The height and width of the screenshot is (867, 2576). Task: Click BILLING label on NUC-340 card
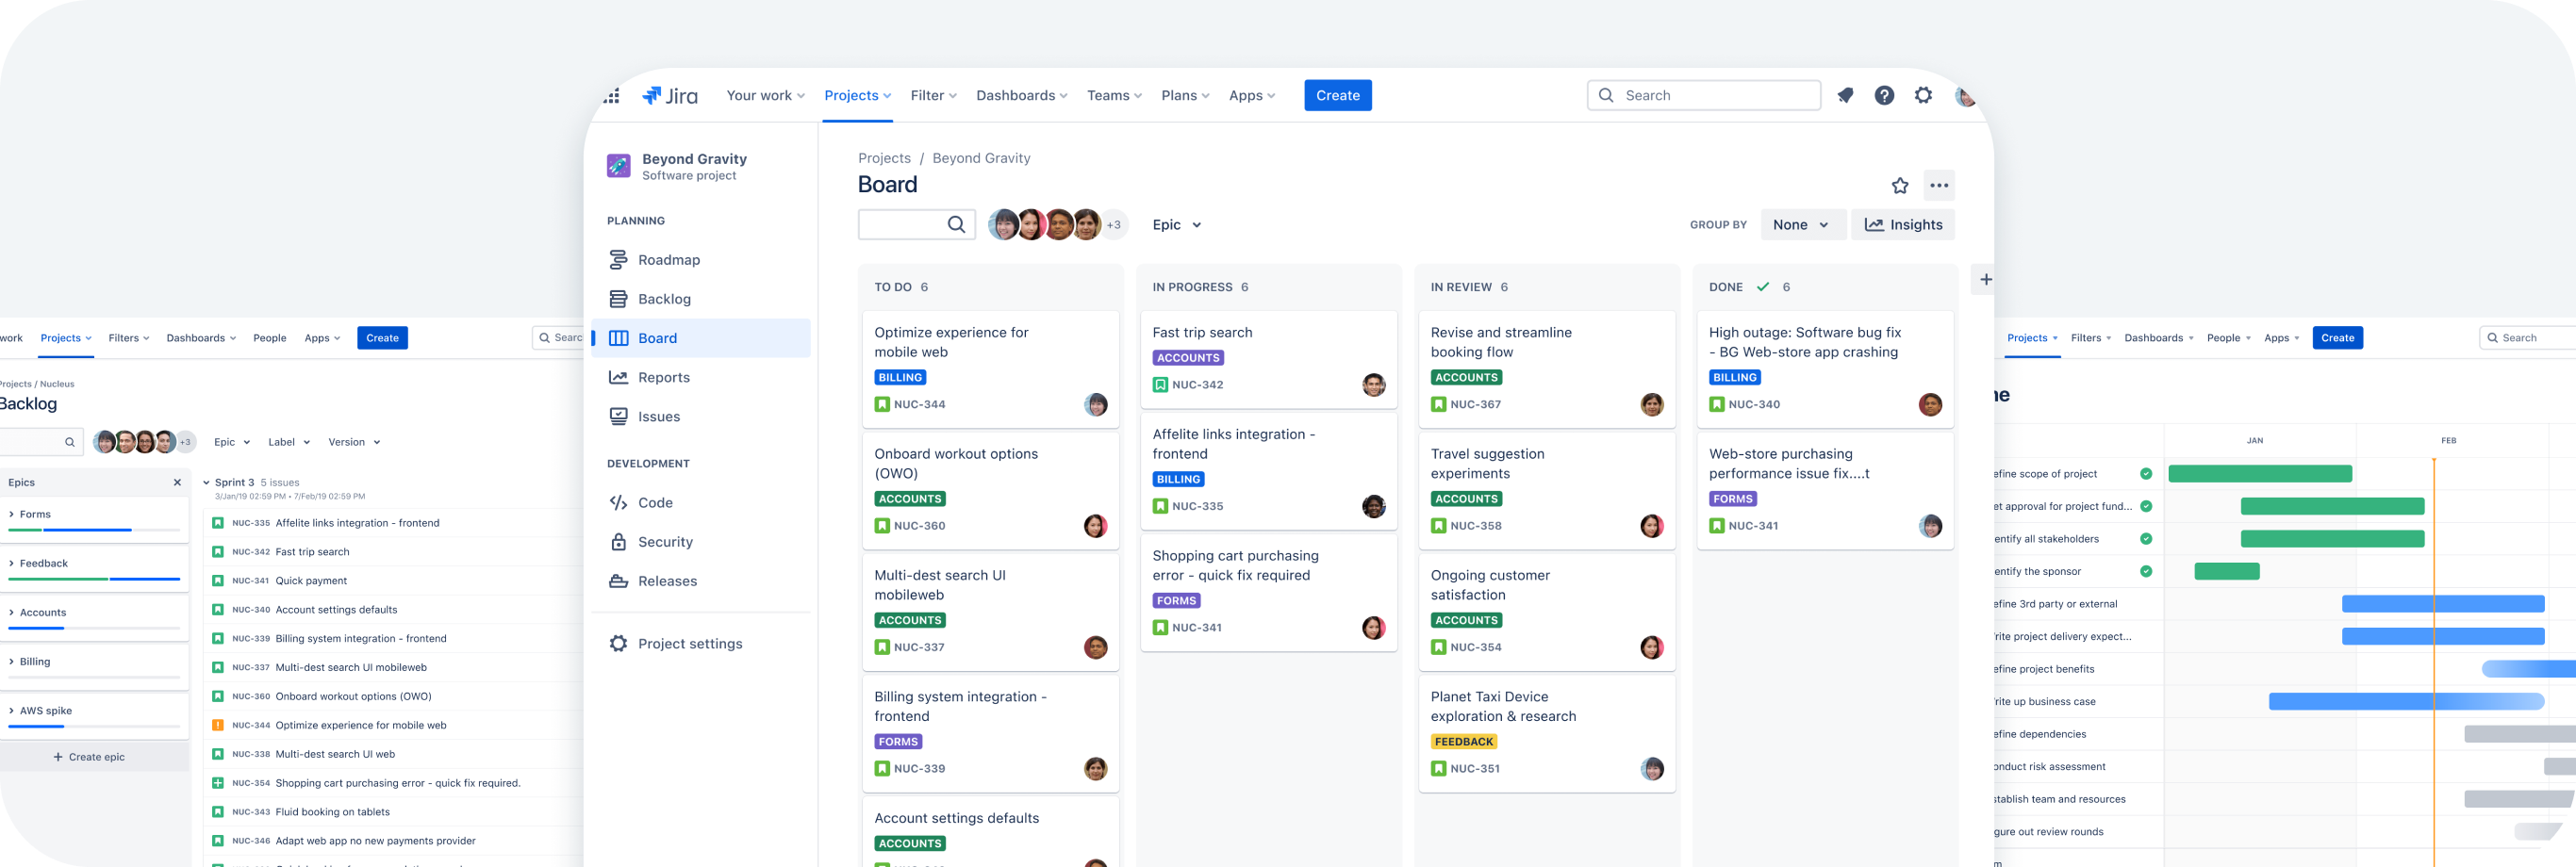tap(1734, 377)
